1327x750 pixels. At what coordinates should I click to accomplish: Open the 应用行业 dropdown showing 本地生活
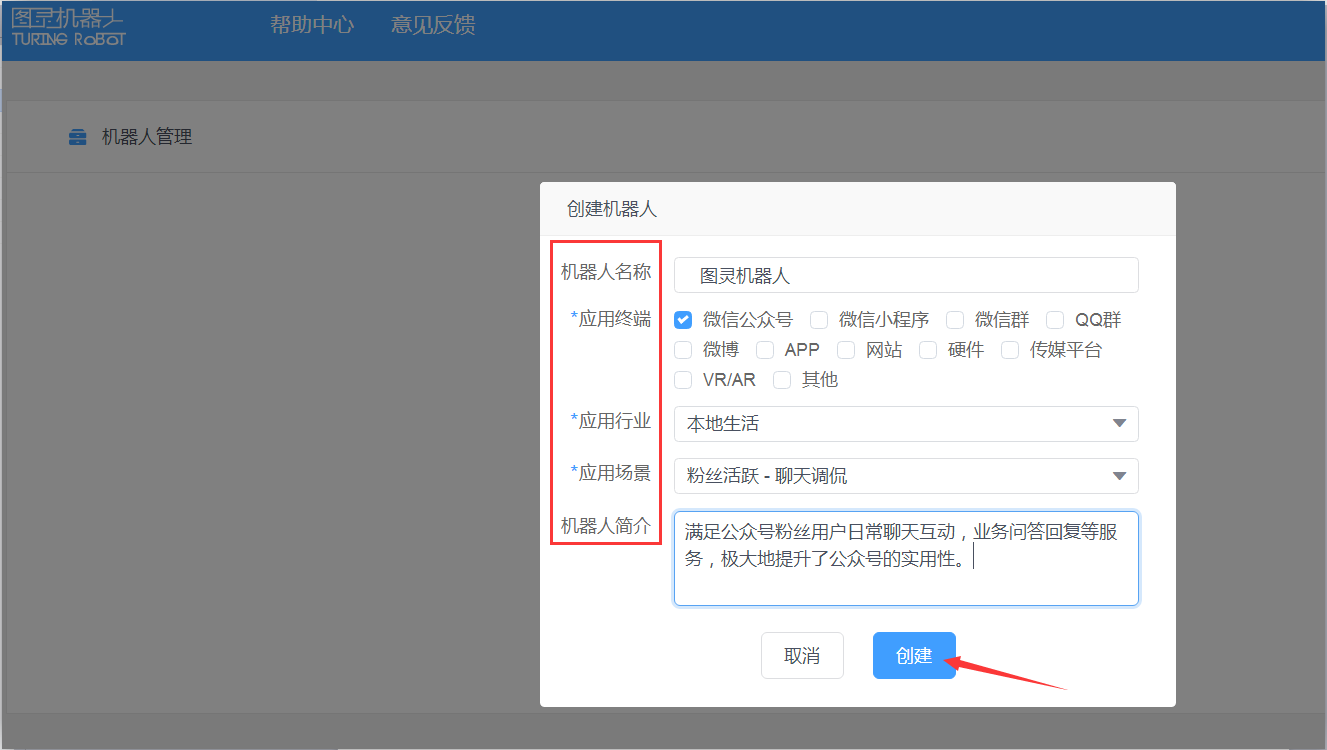pyautogui.click(x=905, y=424)
